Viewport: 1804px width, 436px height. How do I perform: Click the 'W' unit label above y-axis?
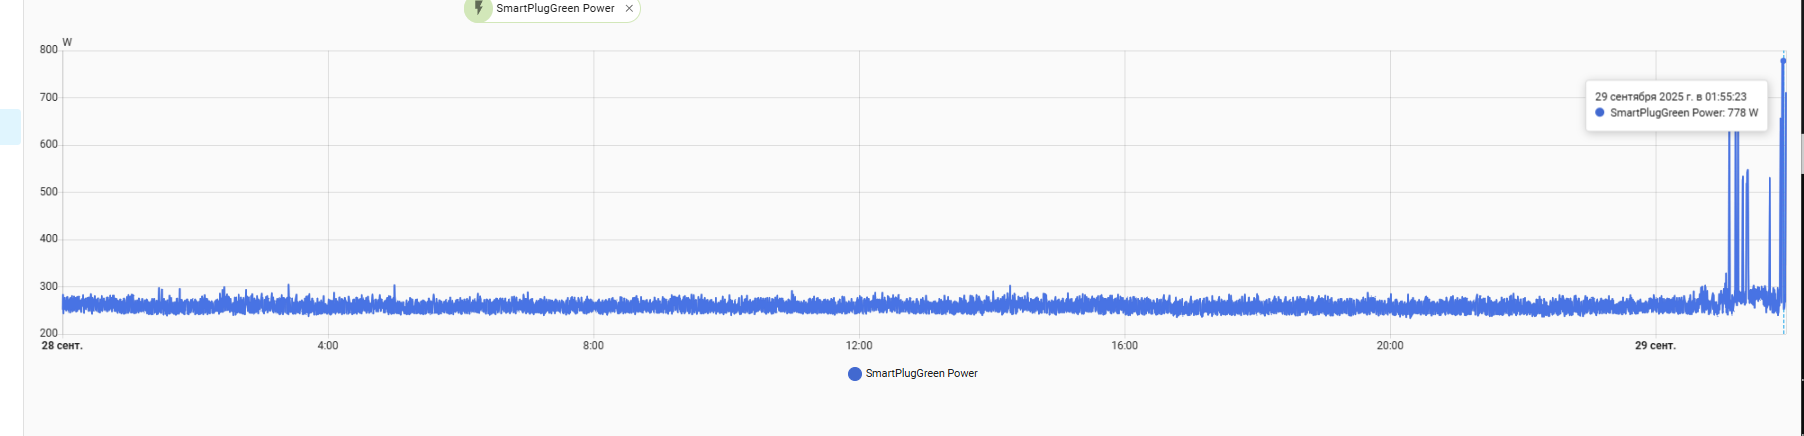[67, 42]
